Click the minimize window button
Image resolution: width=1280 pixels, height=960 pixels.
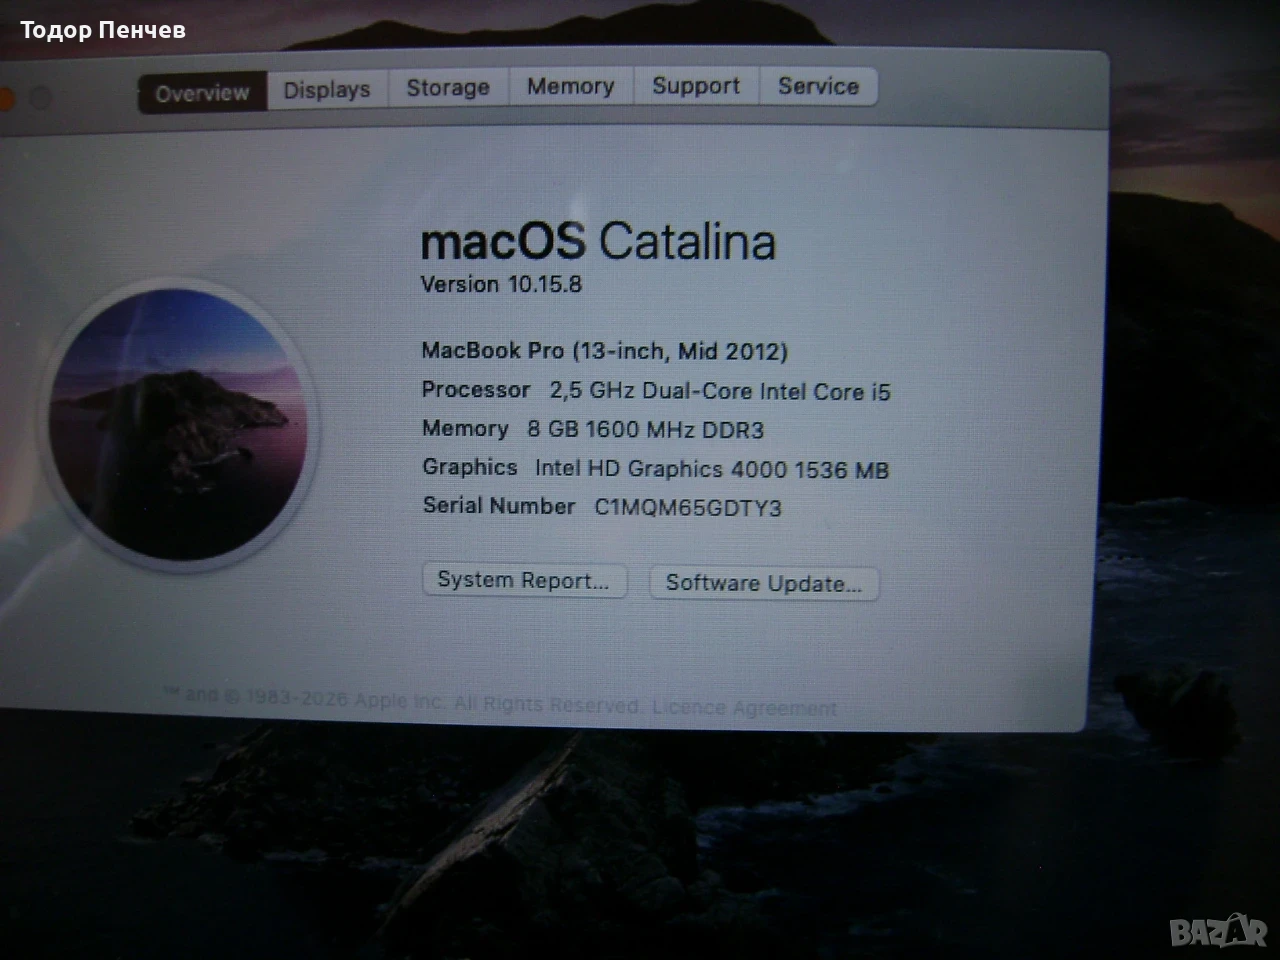(5, 100)
